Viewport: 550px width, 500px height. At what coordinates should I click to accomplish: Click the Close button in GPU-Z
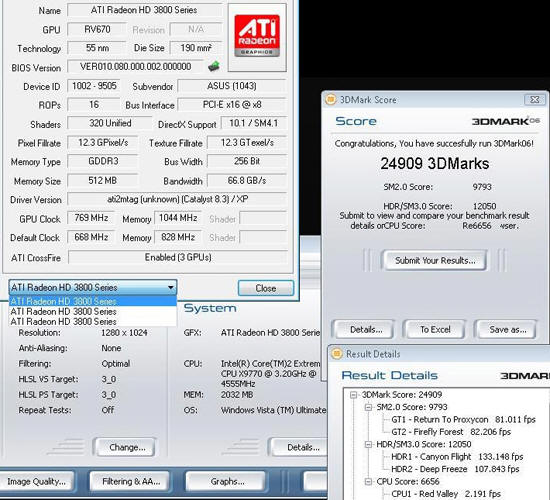(x=266, y=288)
